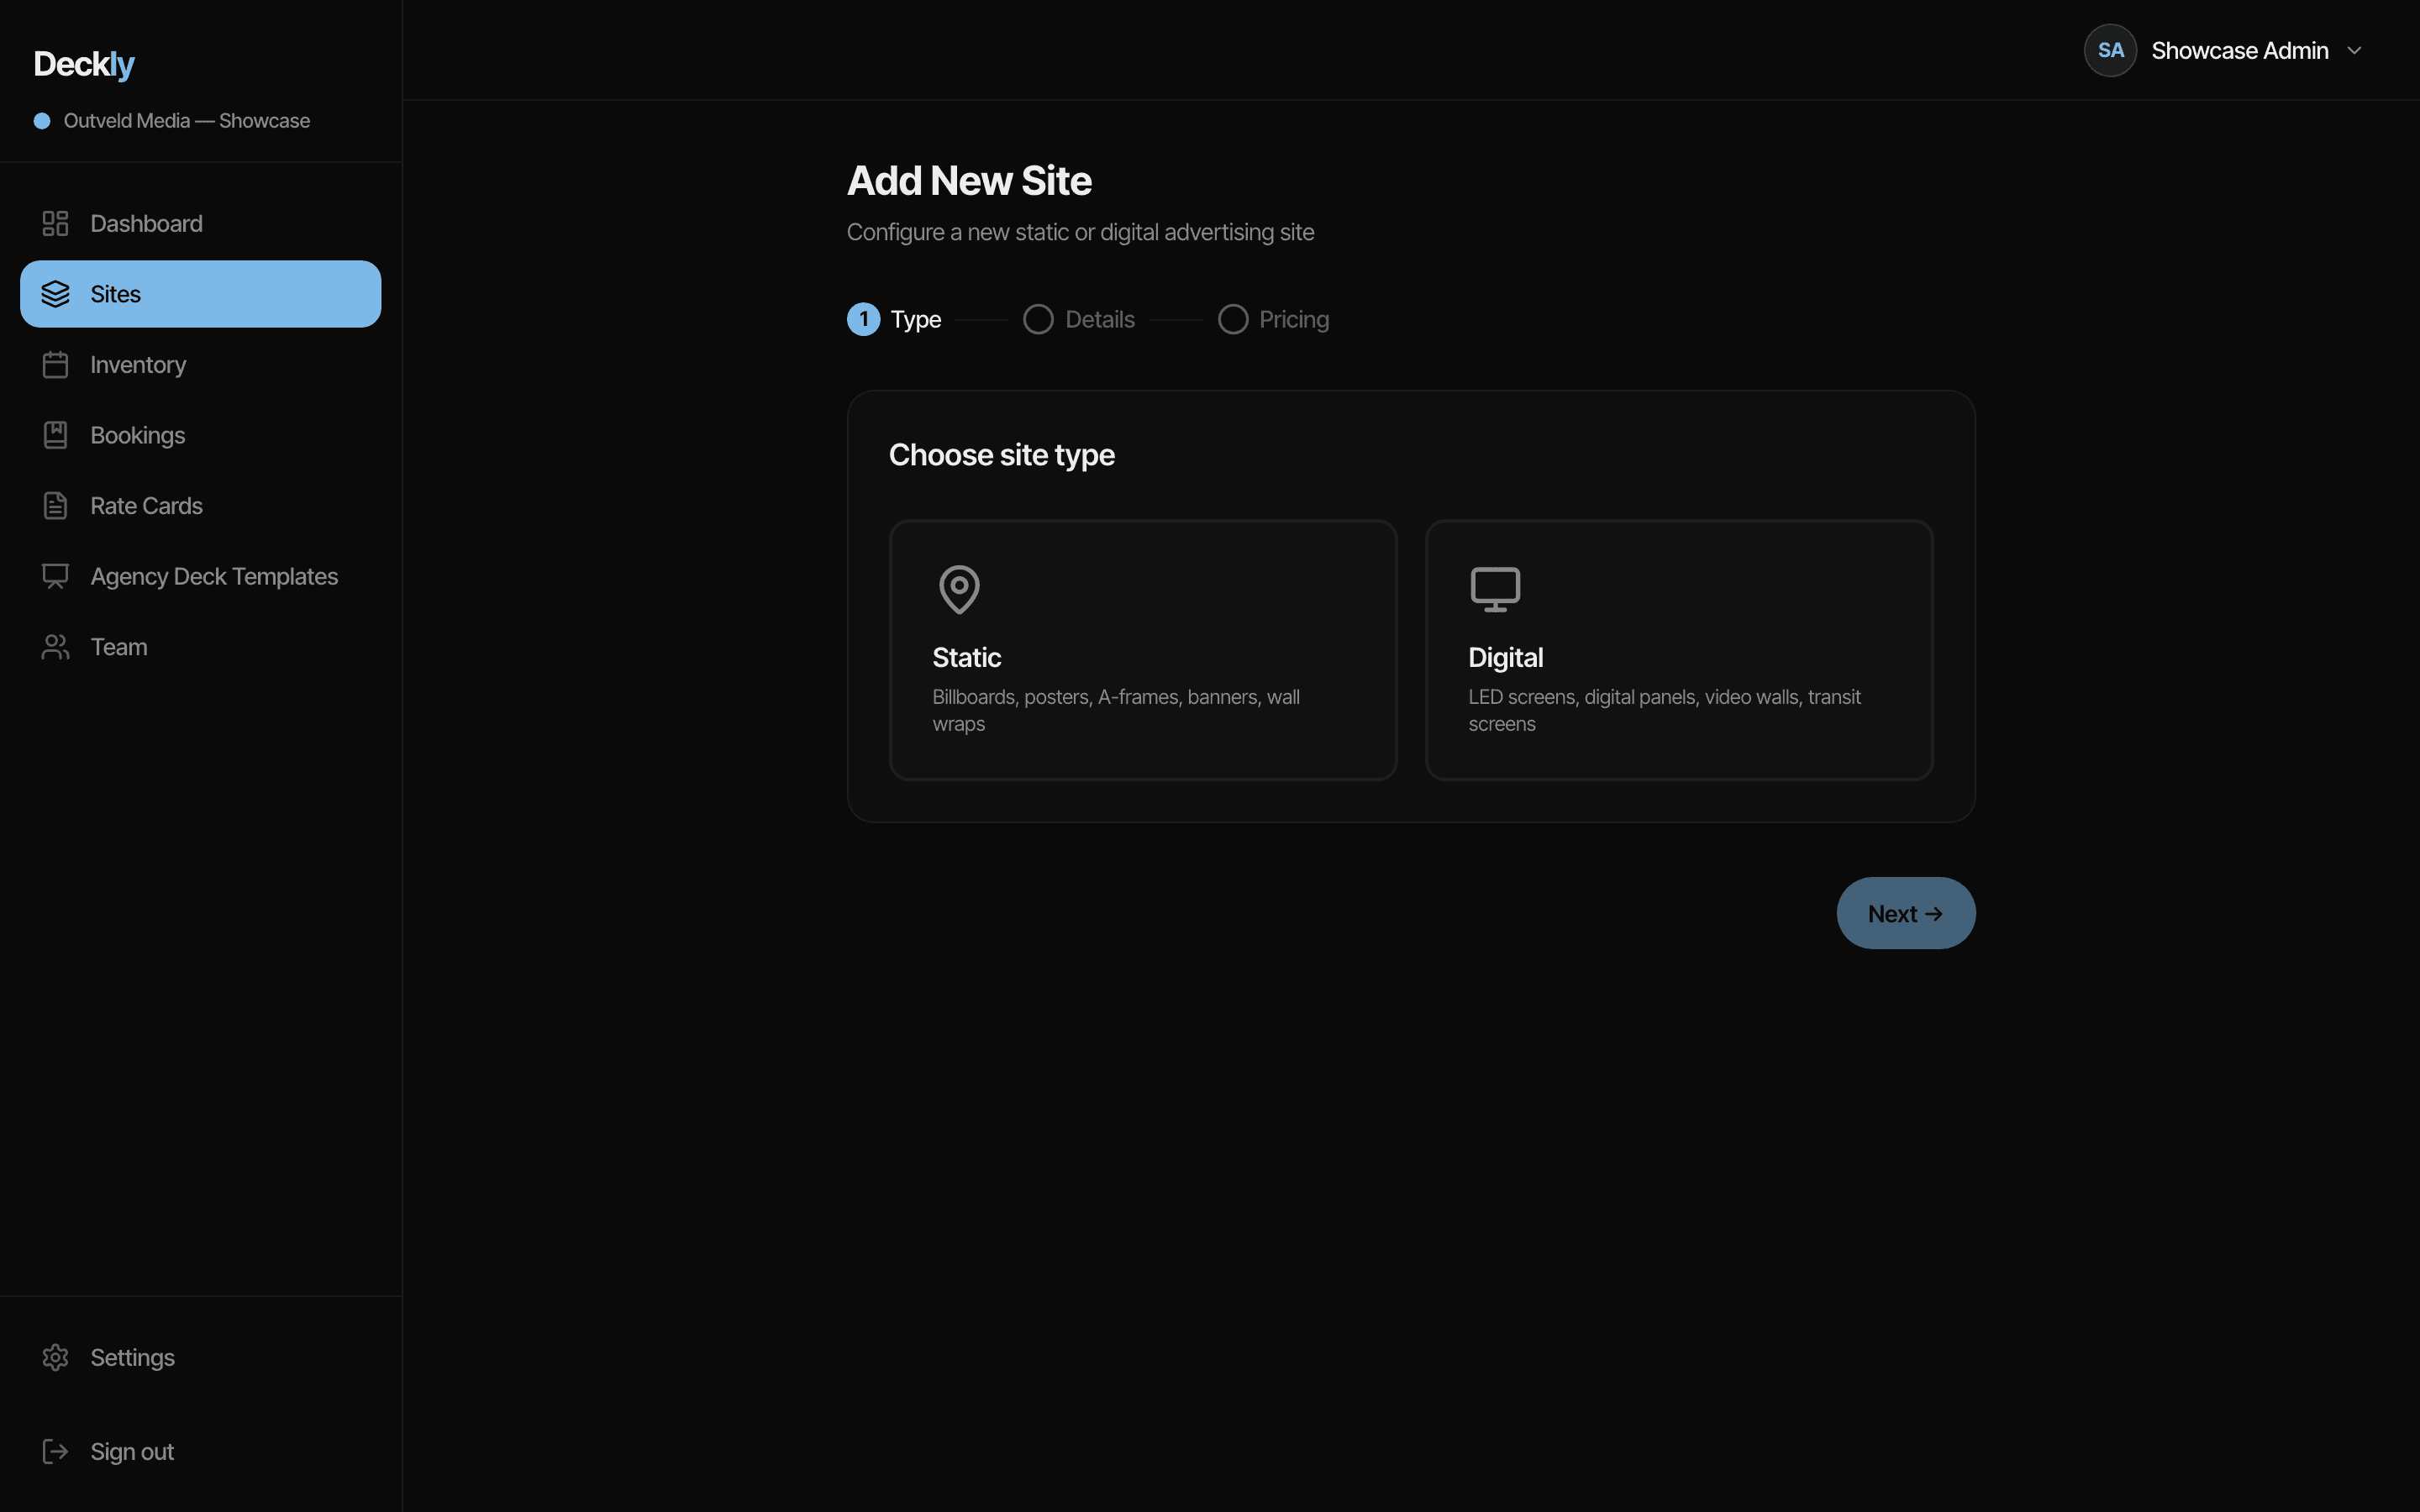Click the Bookings bookmark icon
Image resolution: width=2420 pixels, height=1512 pixels.
click(x=55, y=435)
